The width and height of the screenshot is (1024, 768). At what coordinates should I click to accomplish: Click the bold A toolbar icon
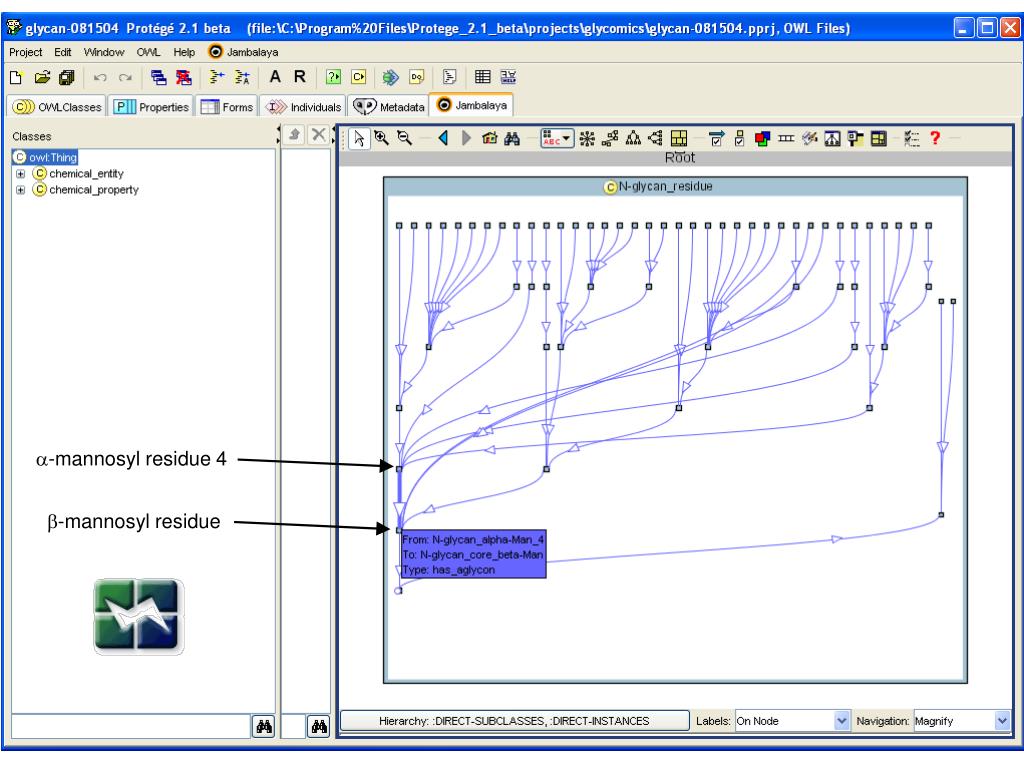tap(275, 77)
